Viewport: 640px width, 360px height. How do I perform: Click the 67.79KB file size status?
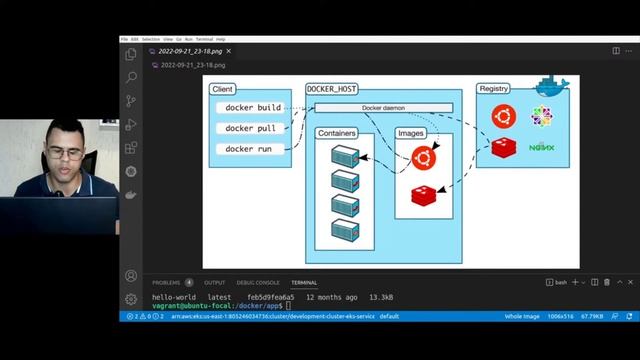[592, 316]
